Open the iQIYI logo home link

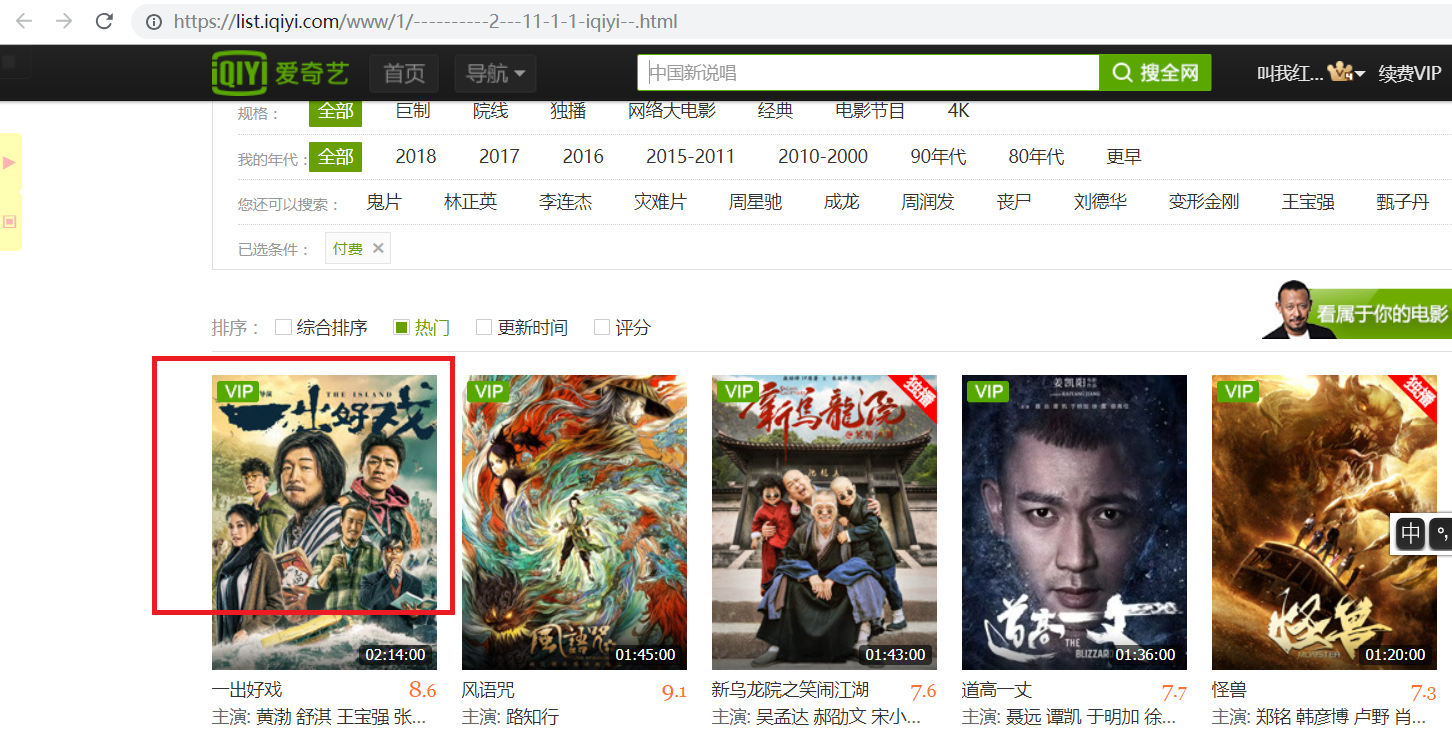coord(281,72)
